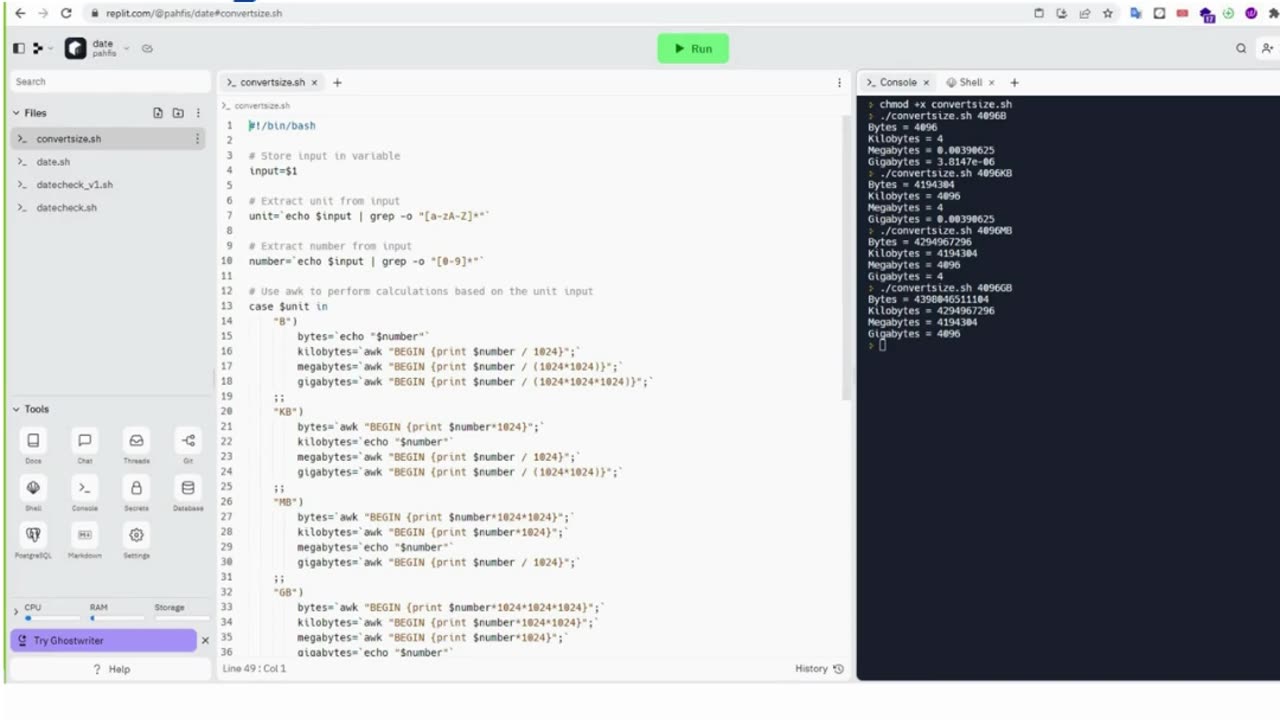Screen dimensions: 1280x720
Task: Add a new tab in the console pane
Action: (1014, 82)
